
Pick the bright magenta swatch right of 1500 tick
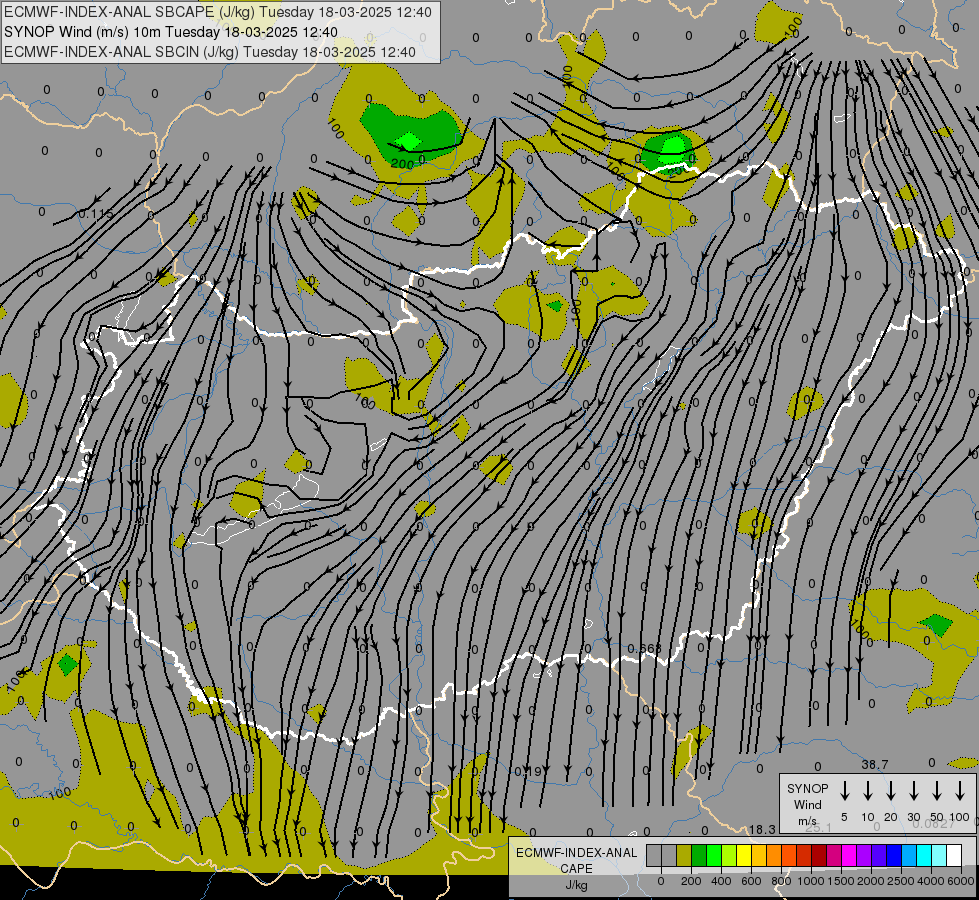(850, 856)
